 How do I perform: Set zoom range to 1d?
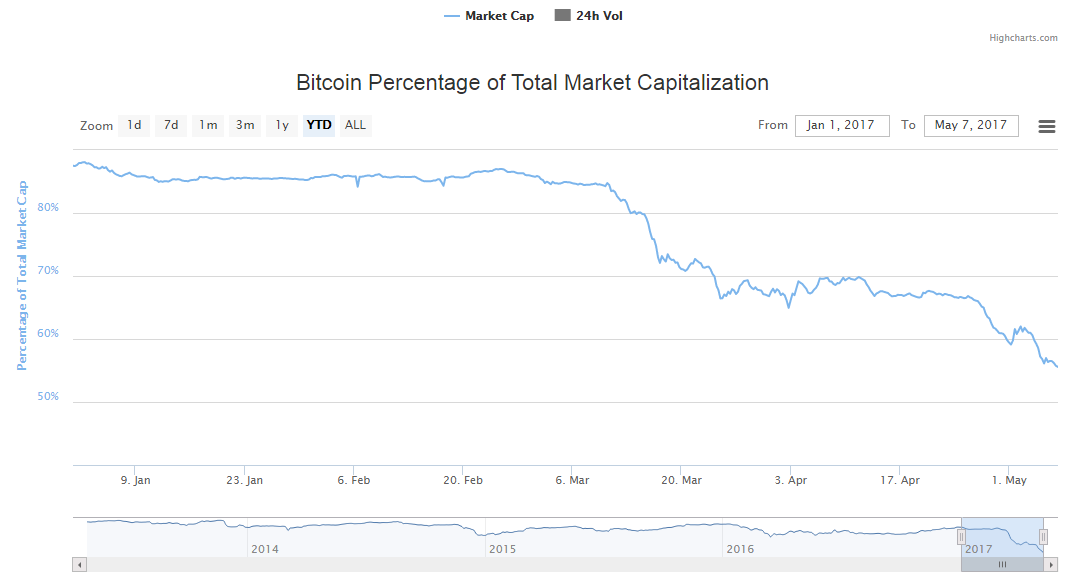click(134, 125)
